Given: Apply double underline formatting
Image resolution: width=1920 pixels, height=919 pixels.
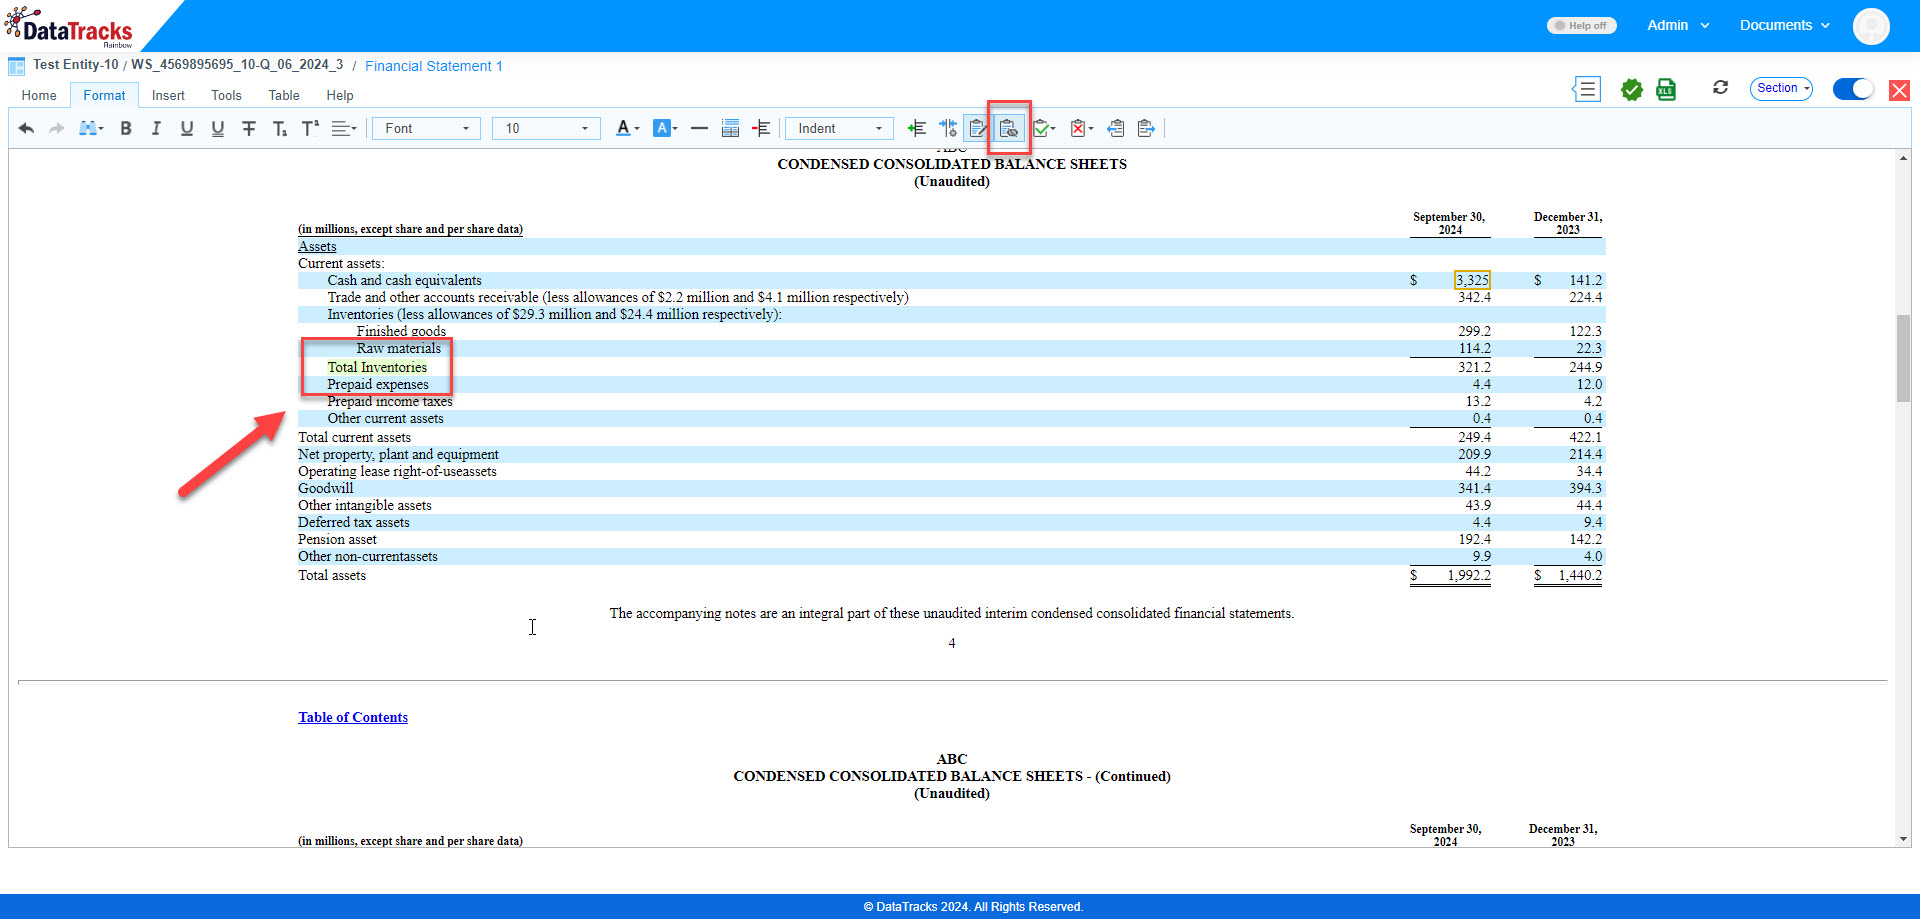Looking at the screenshot, I should (218, 128).
